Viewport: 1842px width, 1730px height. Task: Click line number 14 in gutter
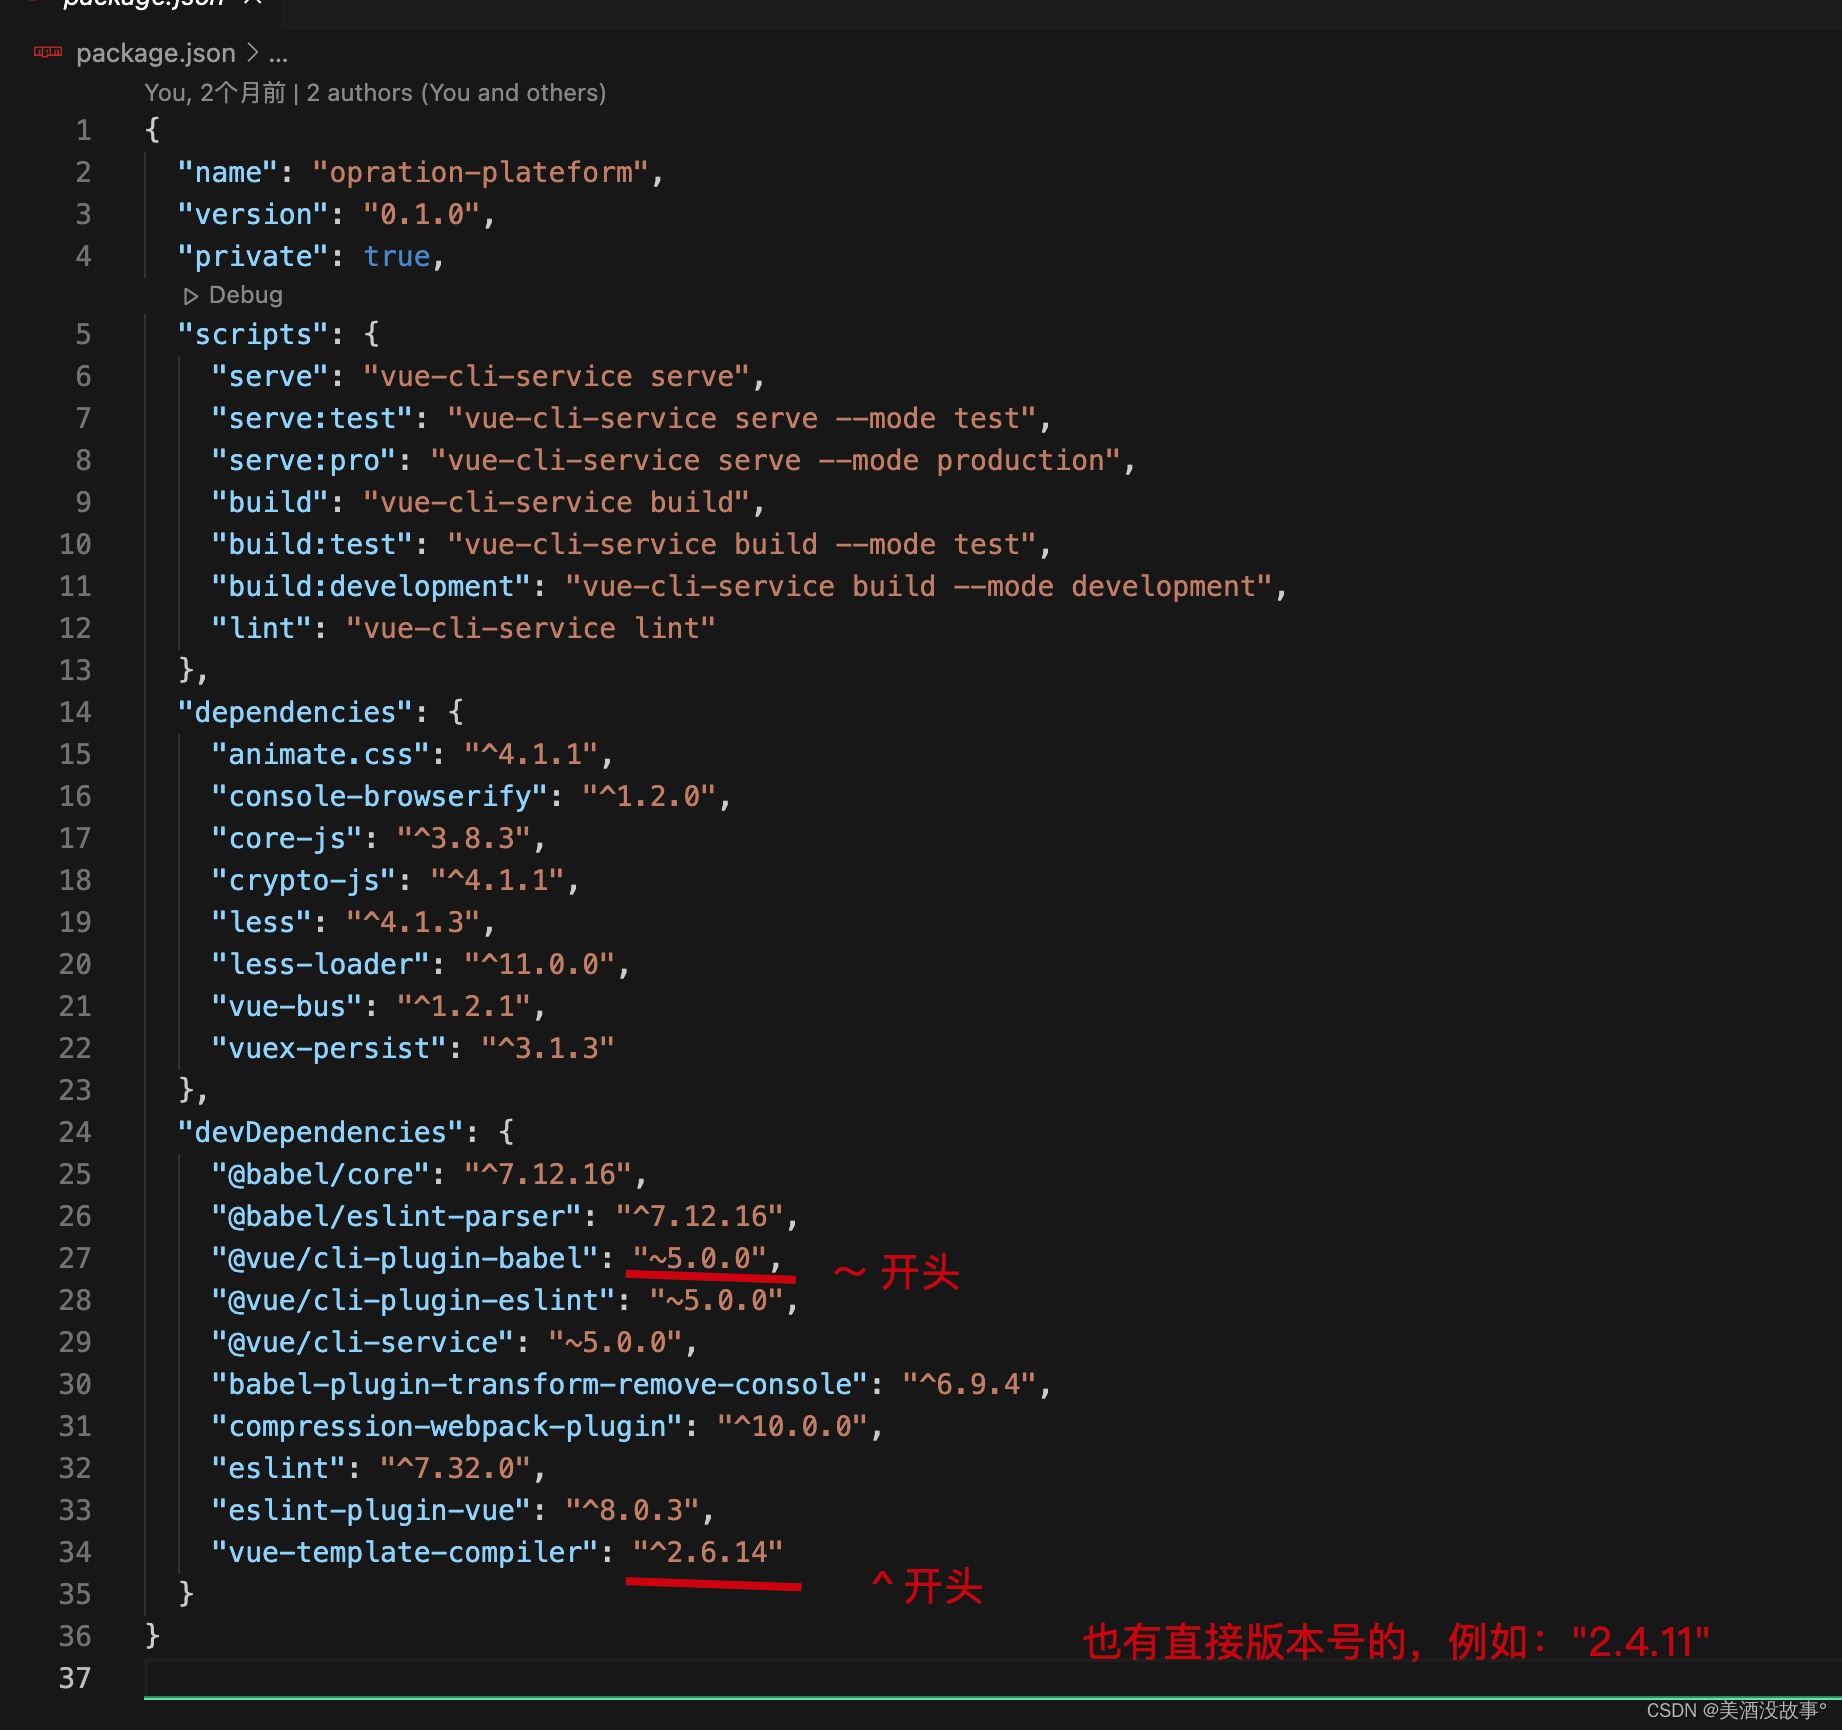coord(75,712)
